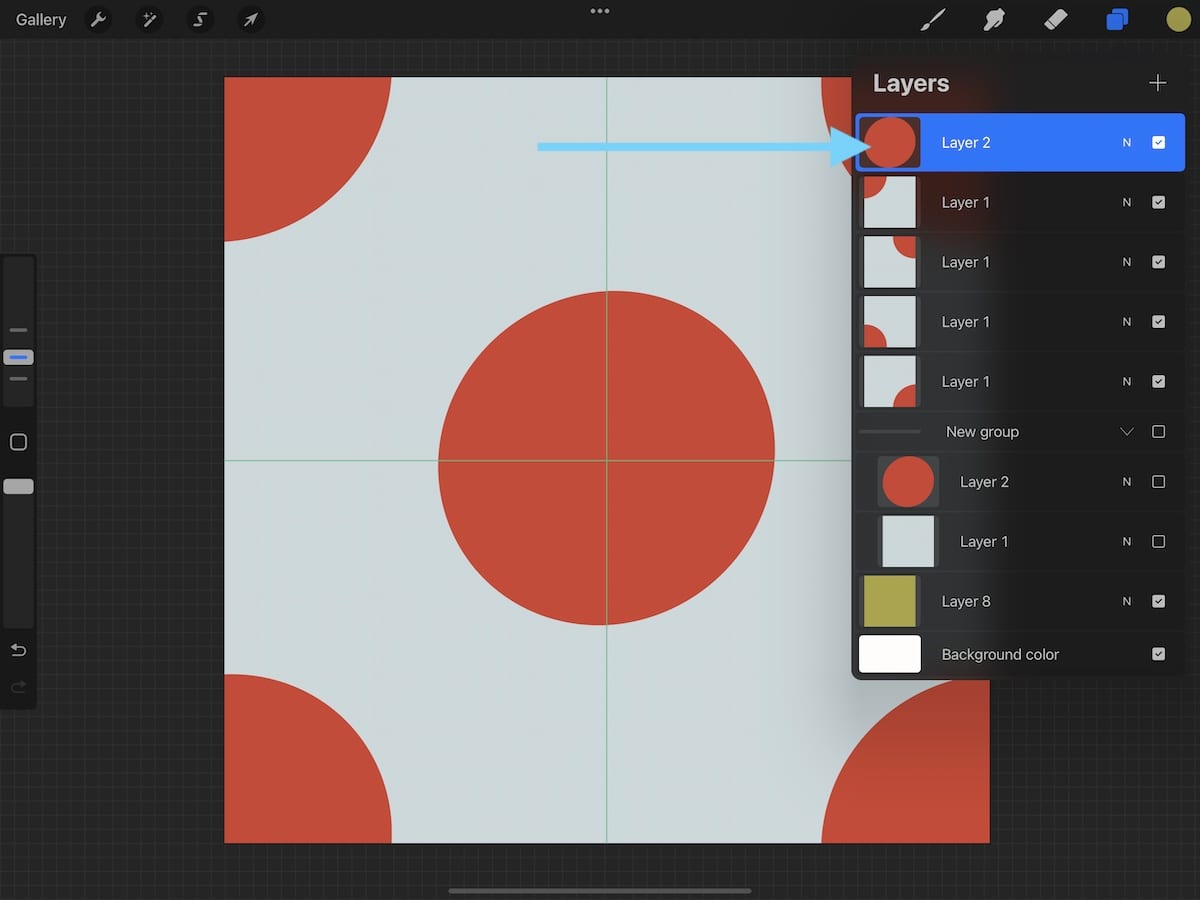
Task: Open blend mode N on Layer 8
Action: 1127,602
